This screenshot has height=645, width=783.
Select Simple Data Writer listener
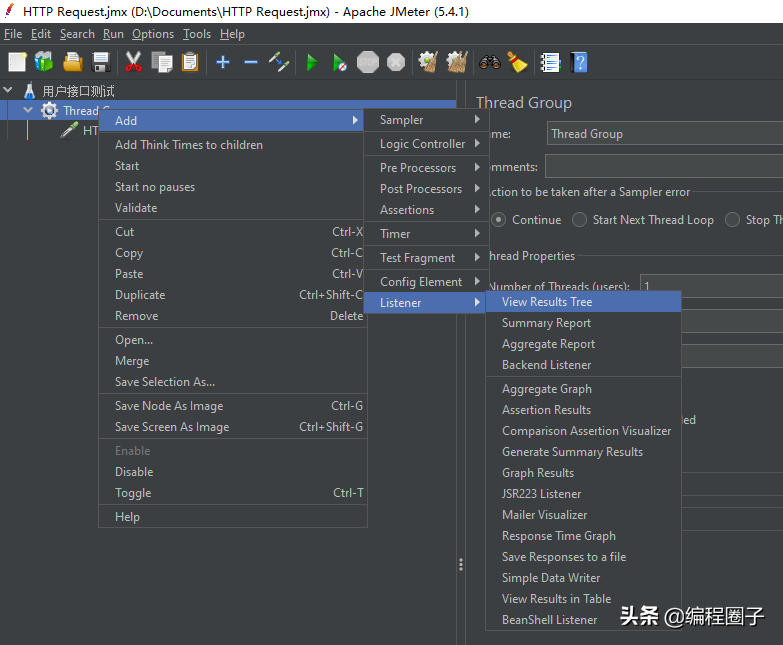tap(583, 578)
